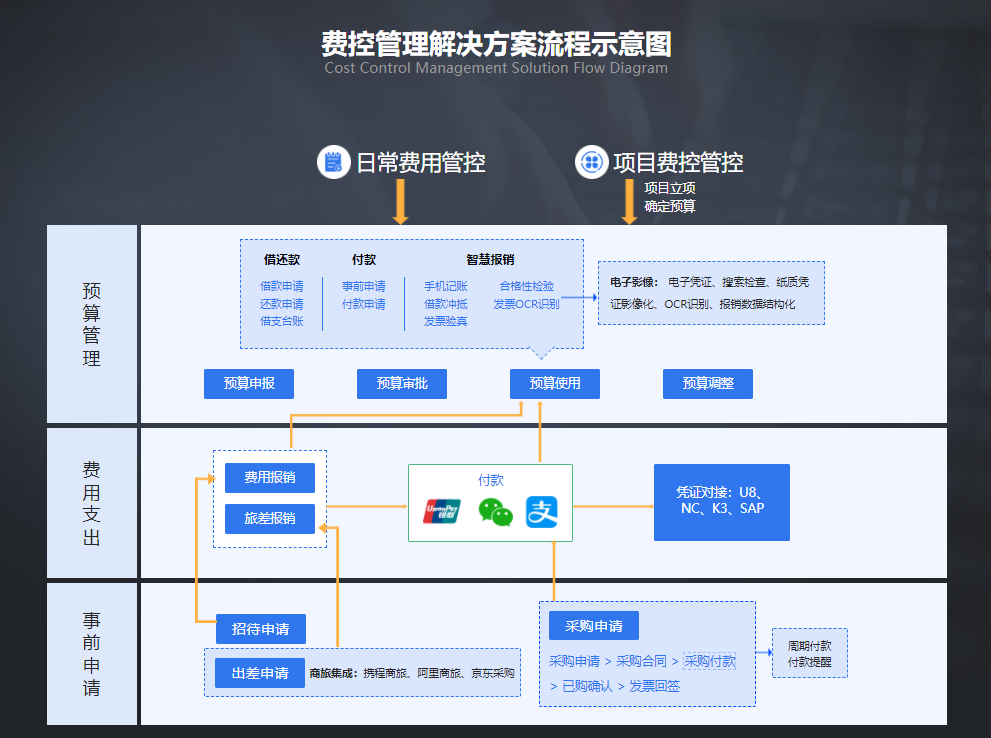Select the 事前申请 side label
991x738 pixels.
[x=92, y=654]
